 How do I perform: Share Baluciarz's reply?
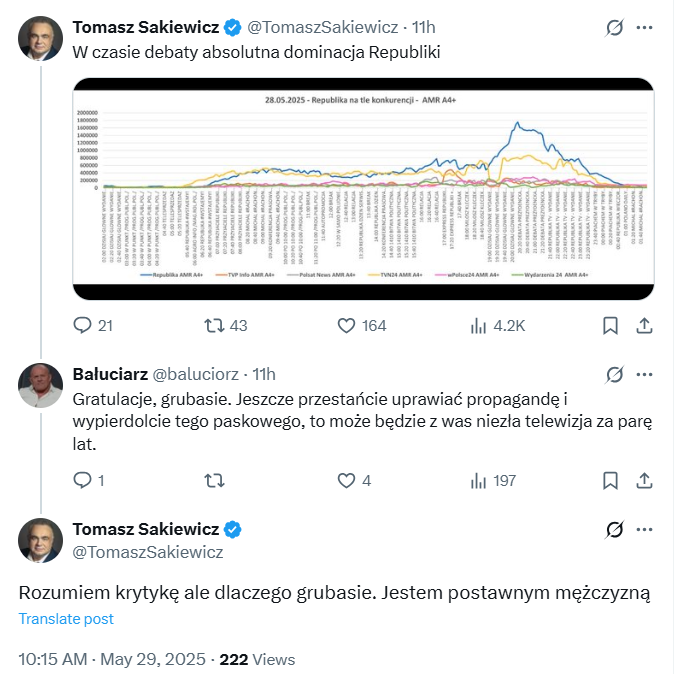tap(645, 480)
